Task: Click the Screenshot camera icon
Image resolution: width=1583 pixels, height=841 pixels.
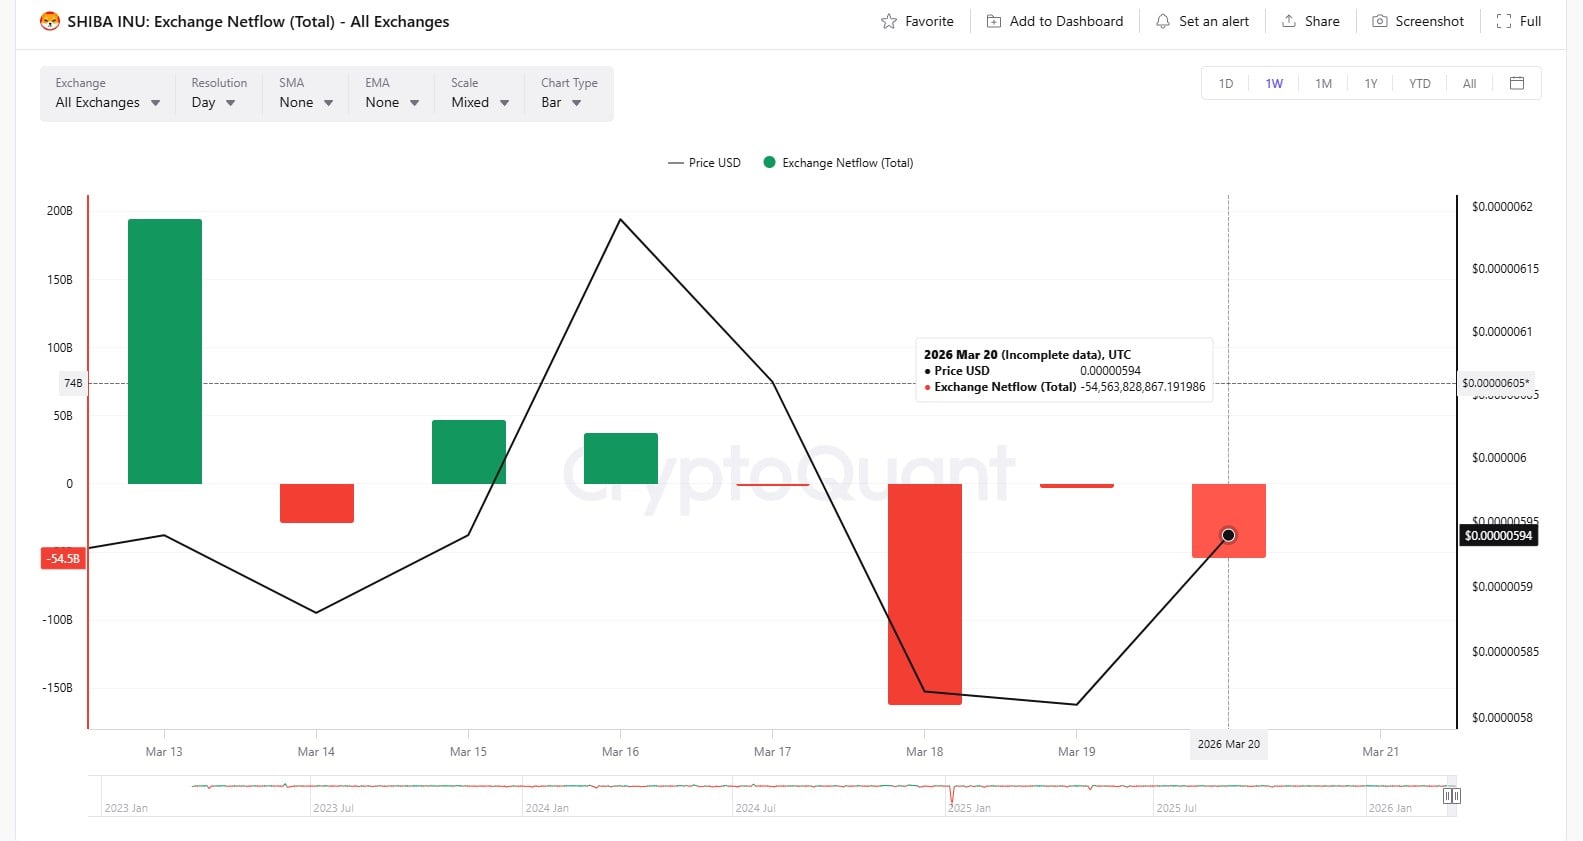Action: point(1379,21)
